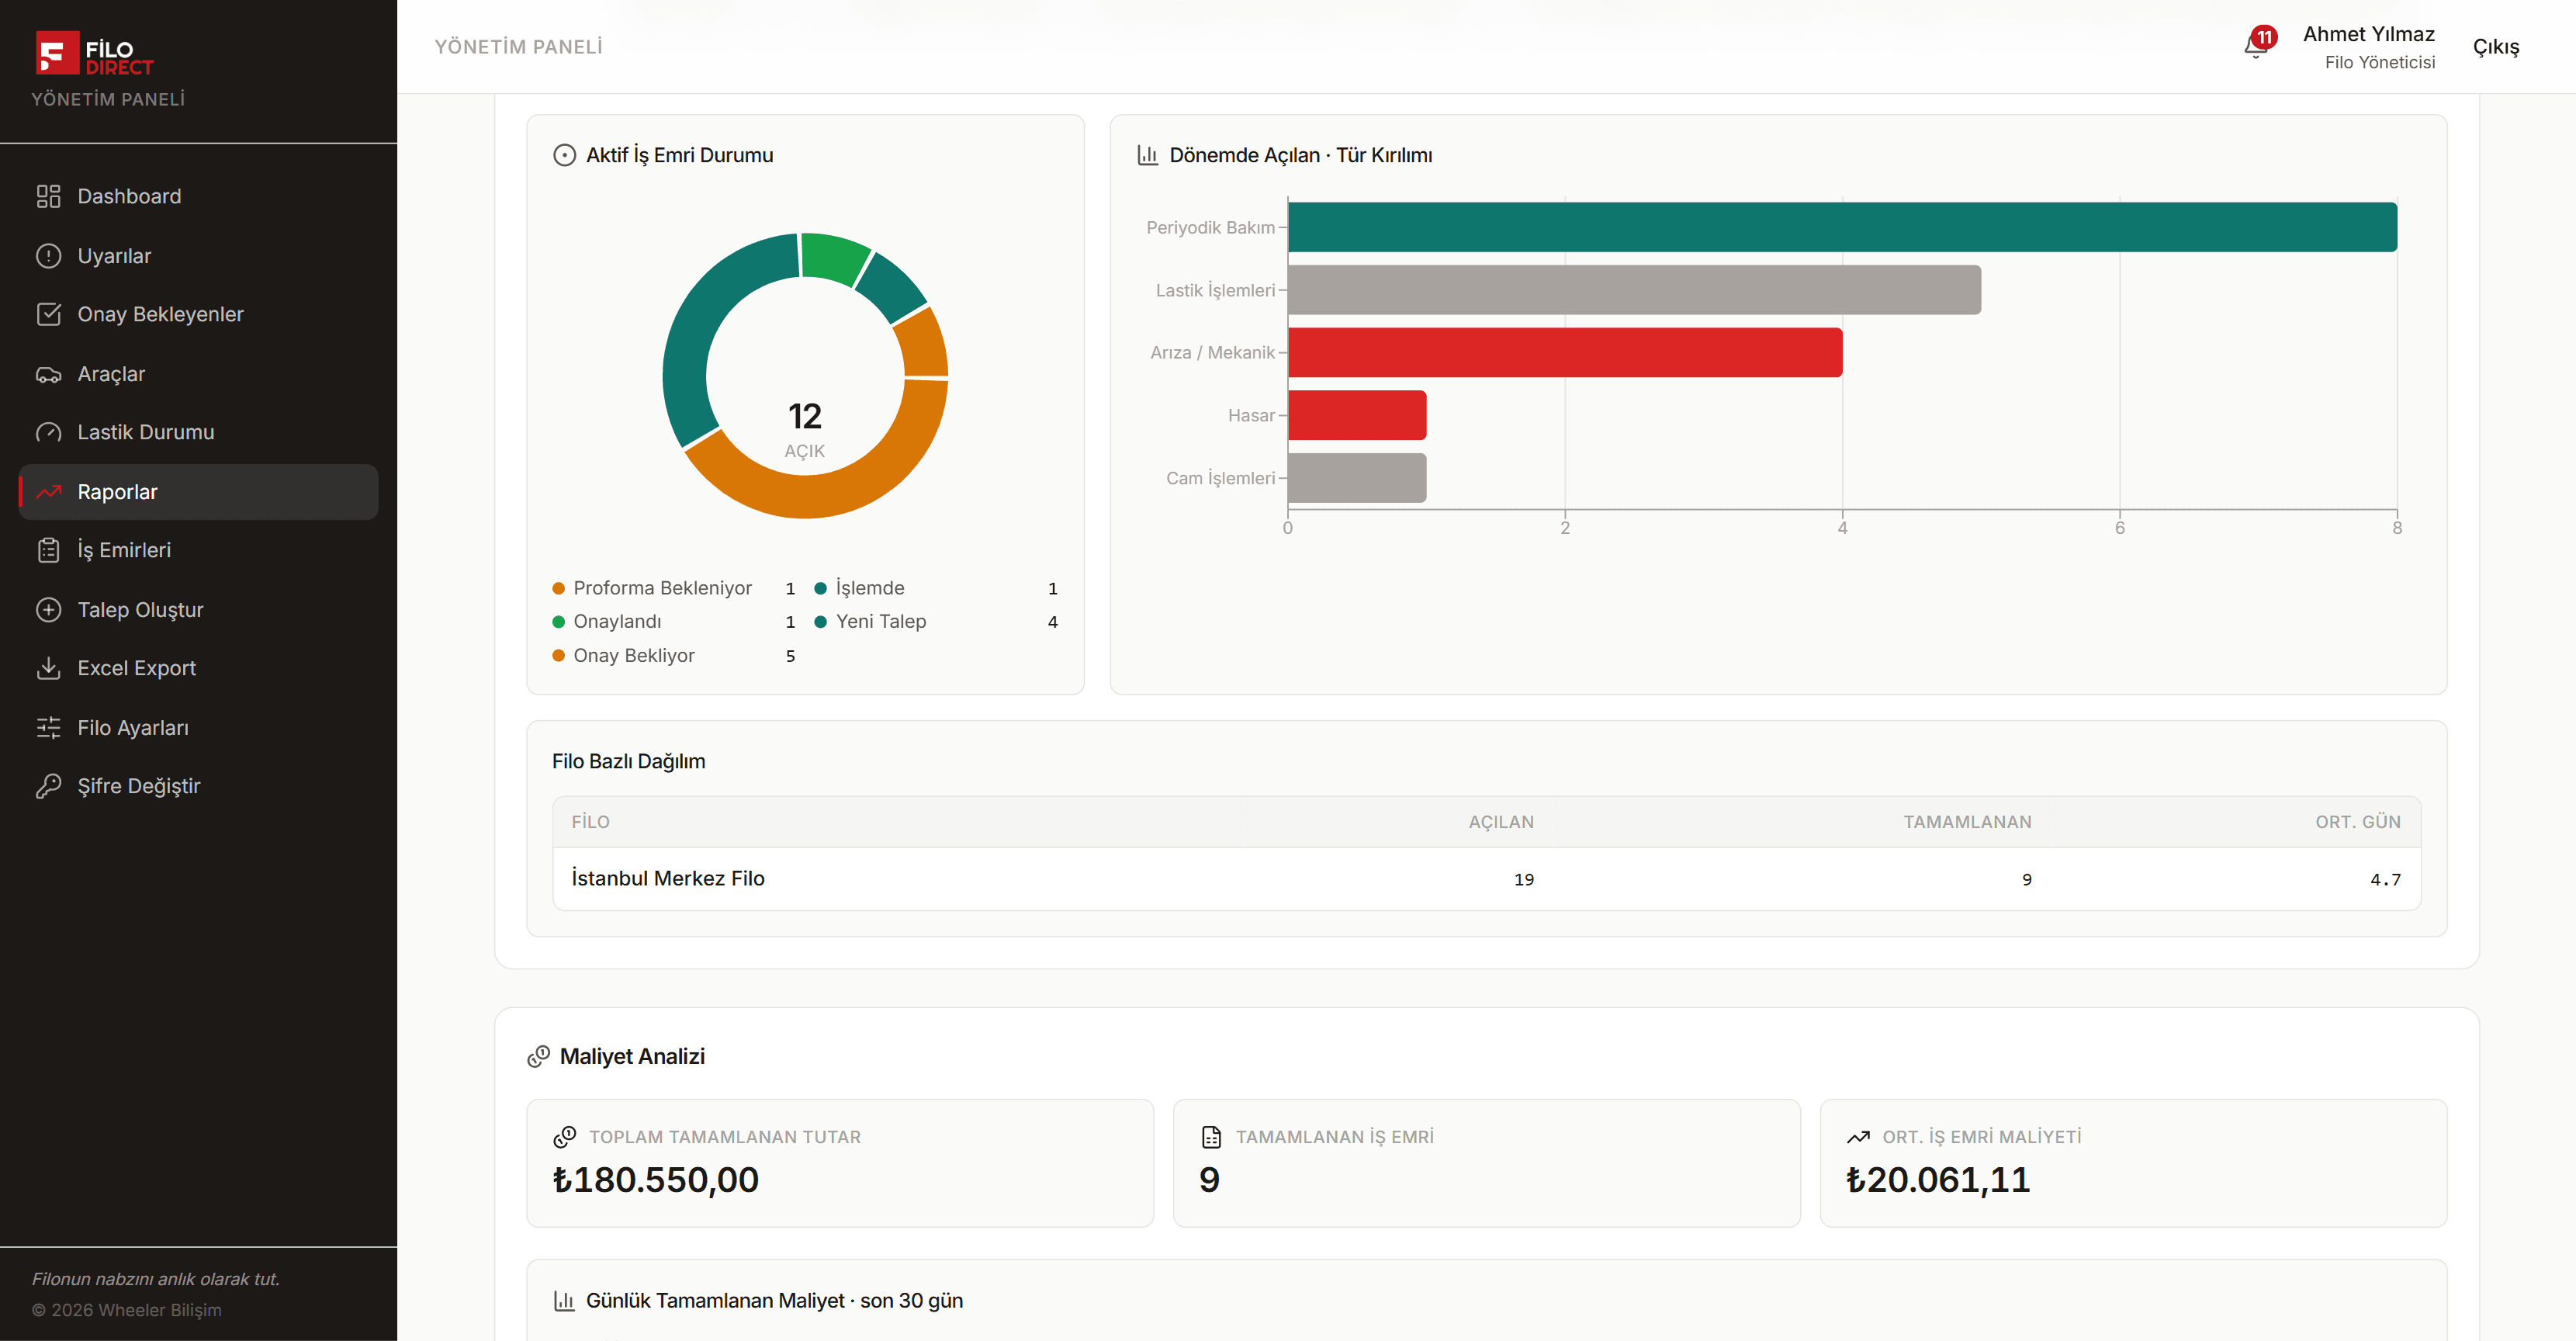Open Filo Ayarları settings
2576x1341 pixels.
pyautogui.click(x=198, y=728)
